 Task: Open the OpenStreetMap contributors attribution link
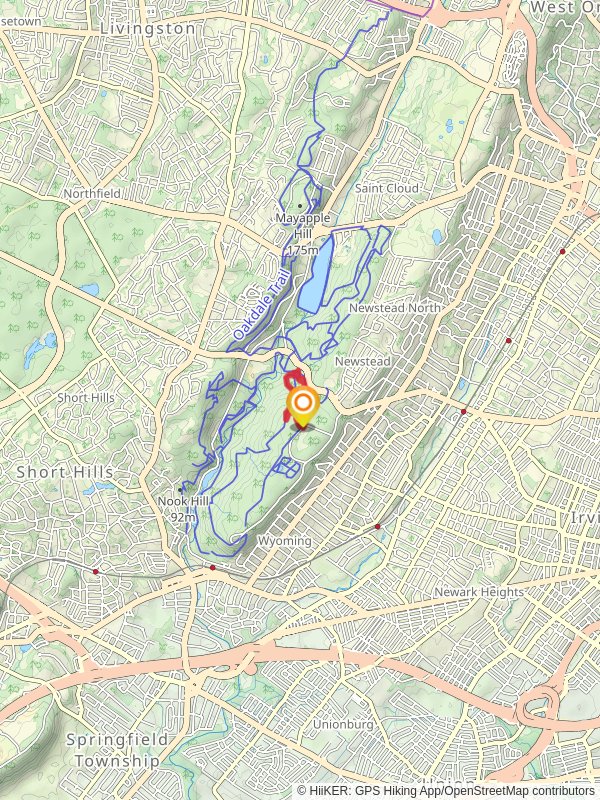(517, 791)
